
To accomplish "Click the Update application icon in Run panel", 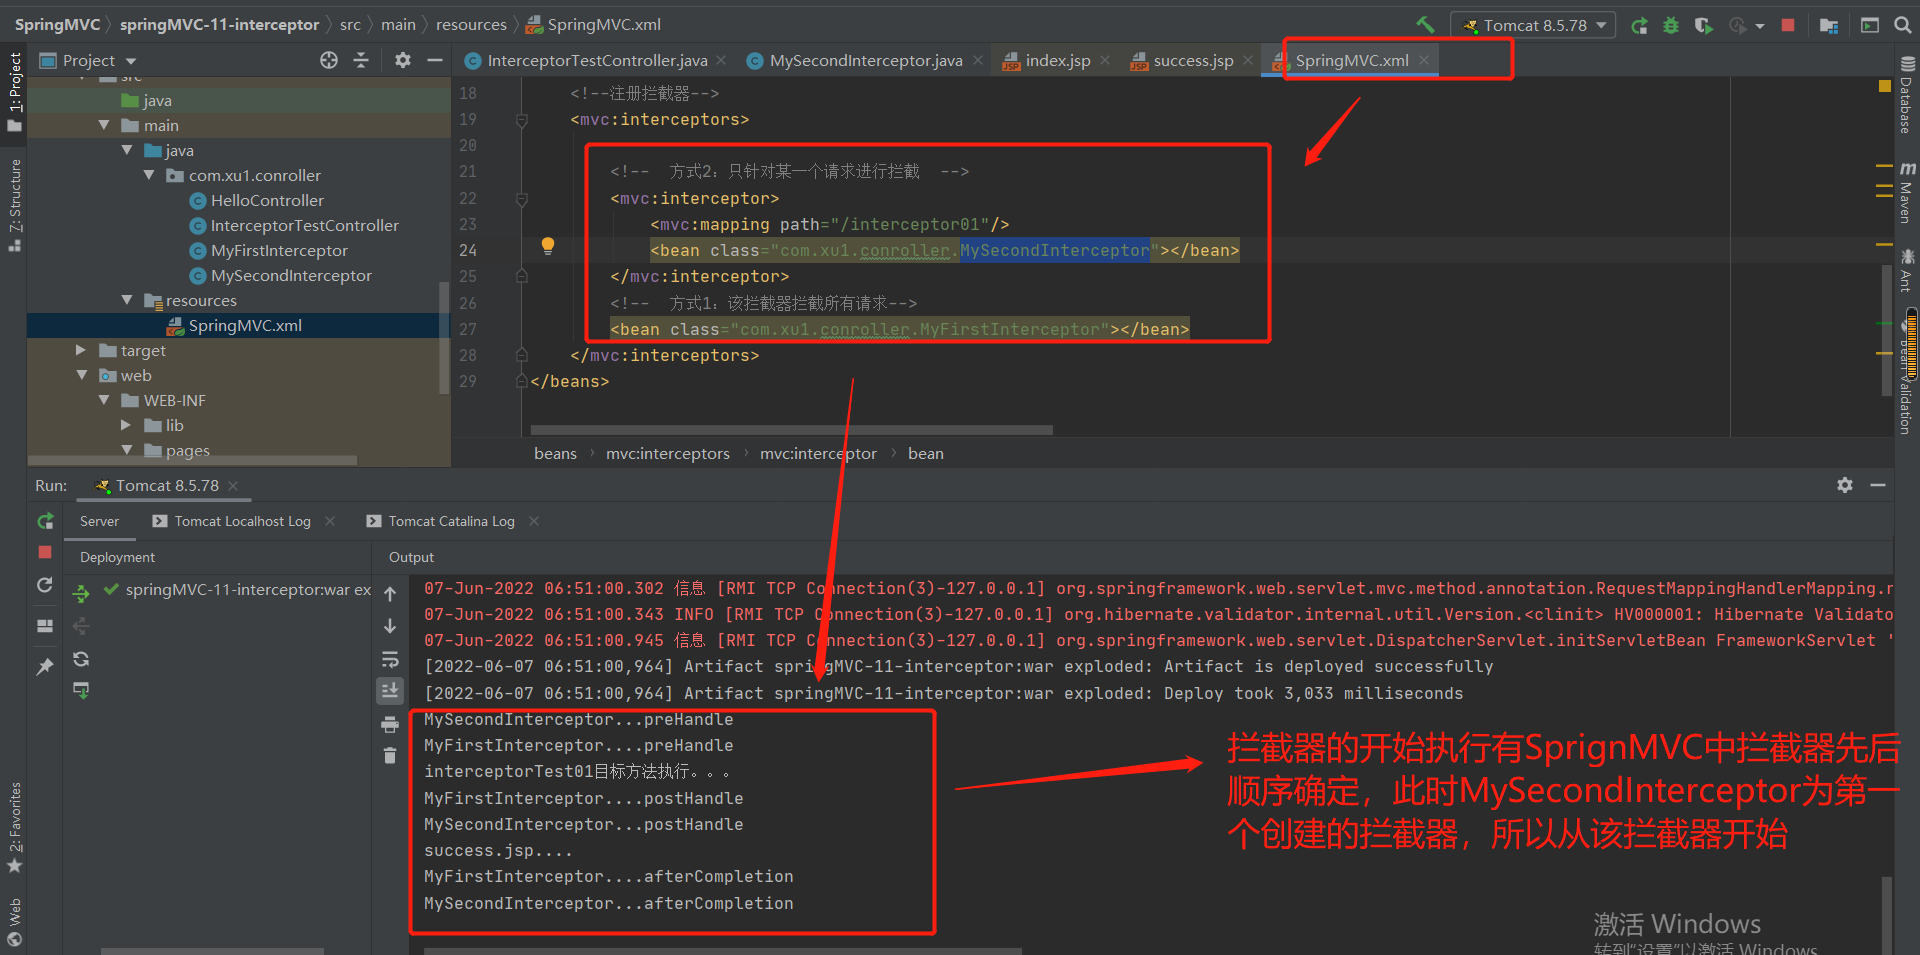I will point(45,585).
